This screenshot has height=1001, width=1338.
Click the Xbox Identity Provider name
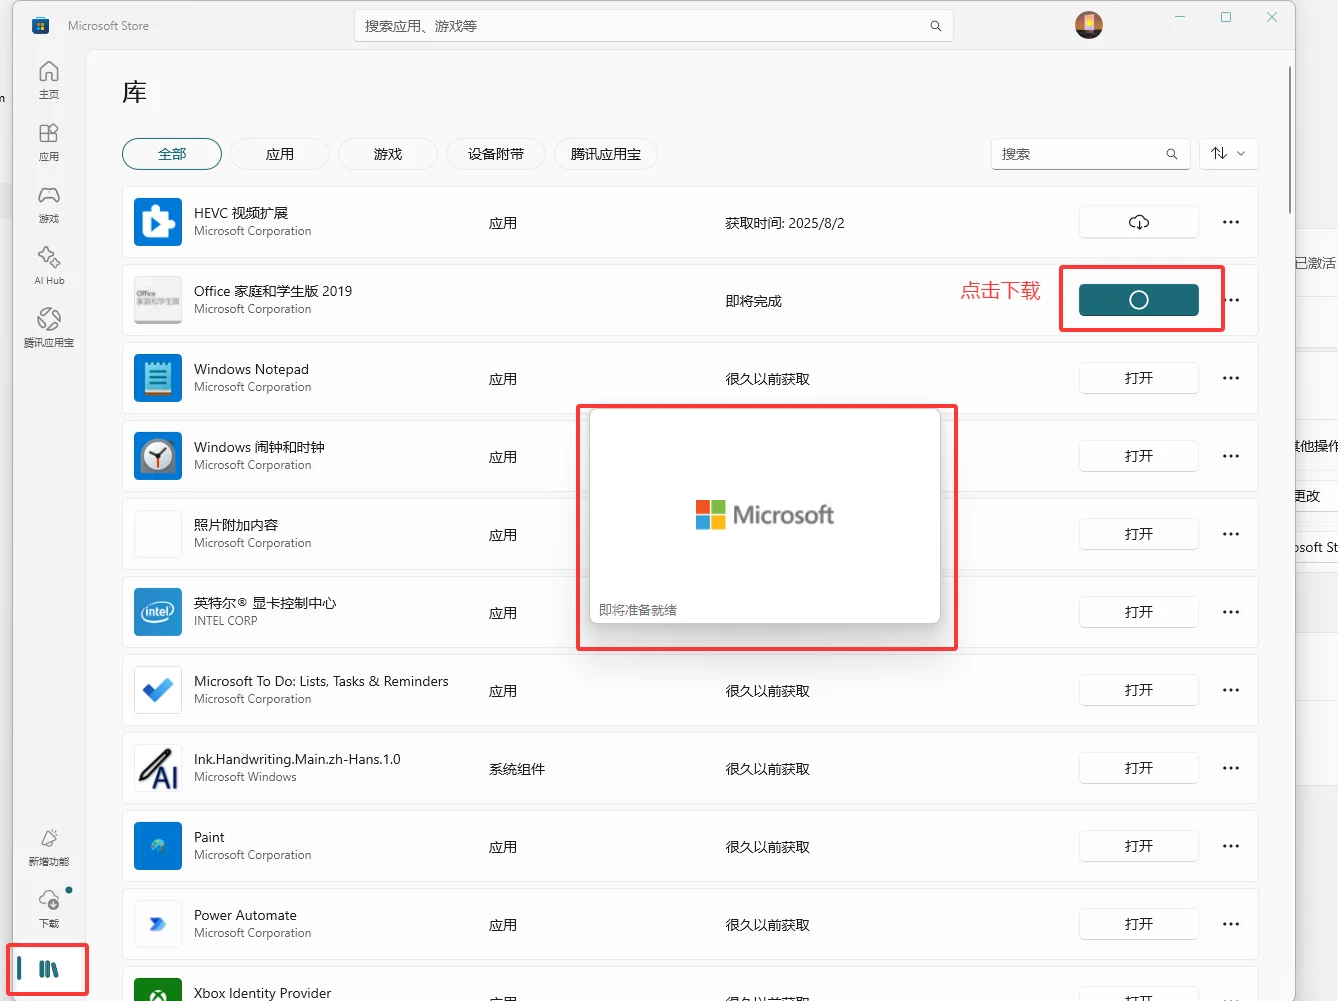pos(262,993)
